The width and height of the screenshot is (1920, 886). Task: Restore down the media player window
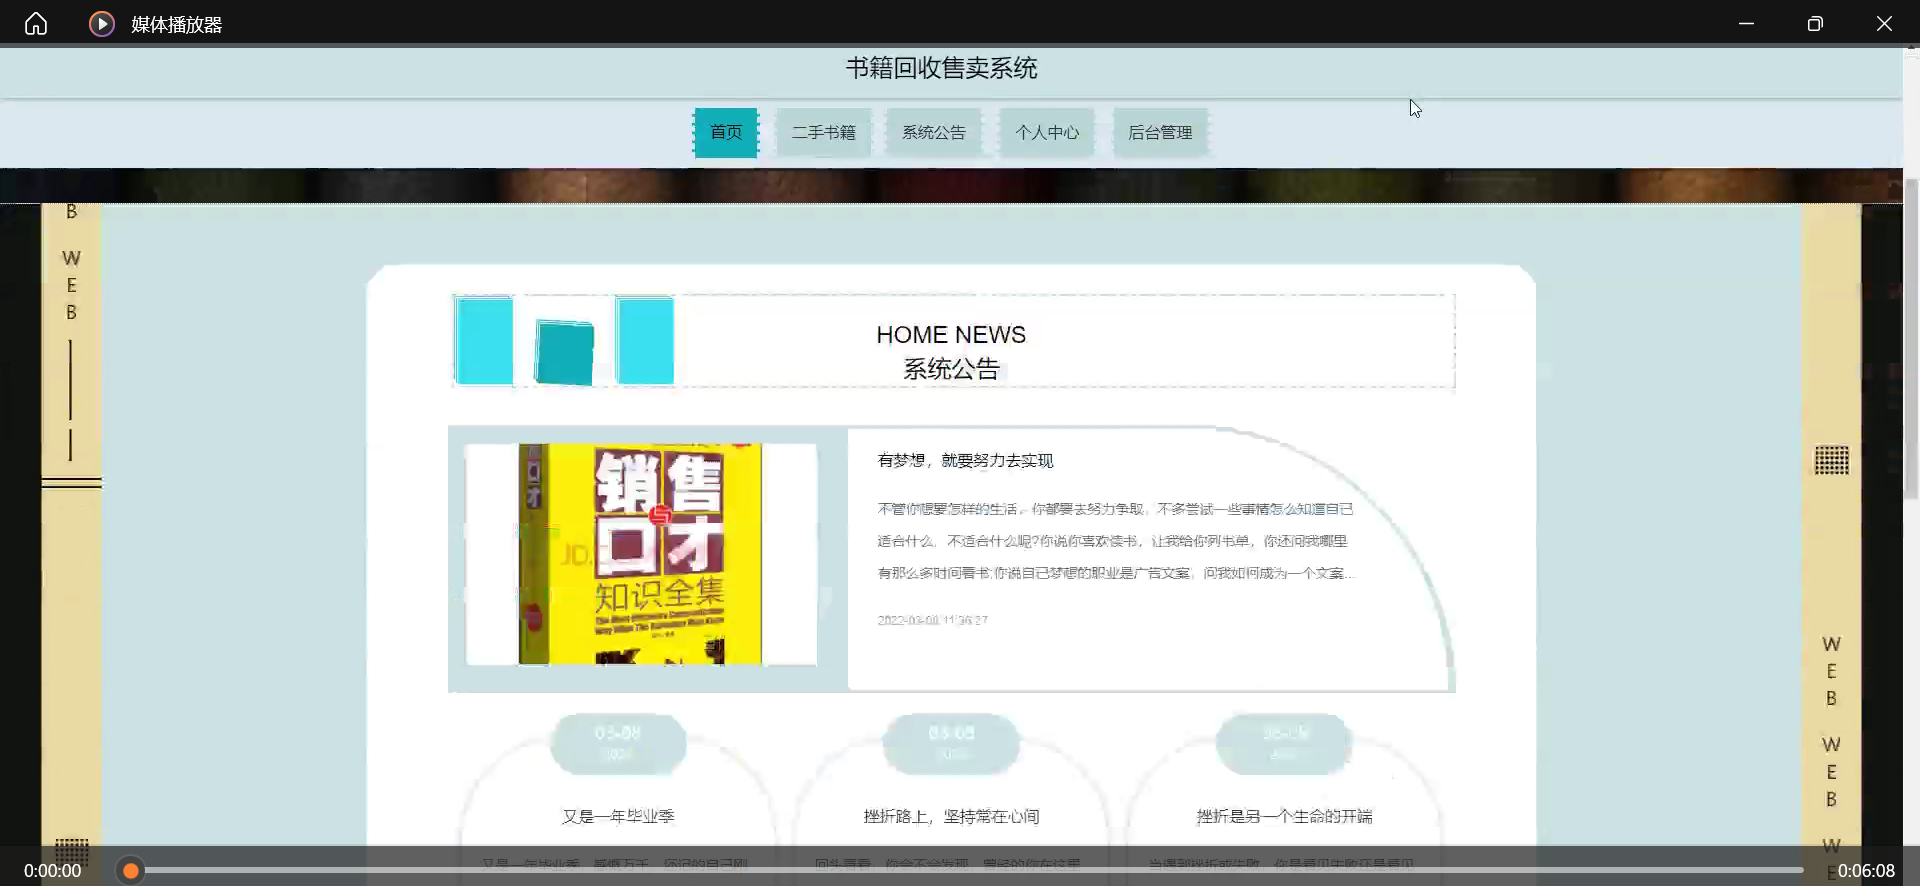(1815, 23)
